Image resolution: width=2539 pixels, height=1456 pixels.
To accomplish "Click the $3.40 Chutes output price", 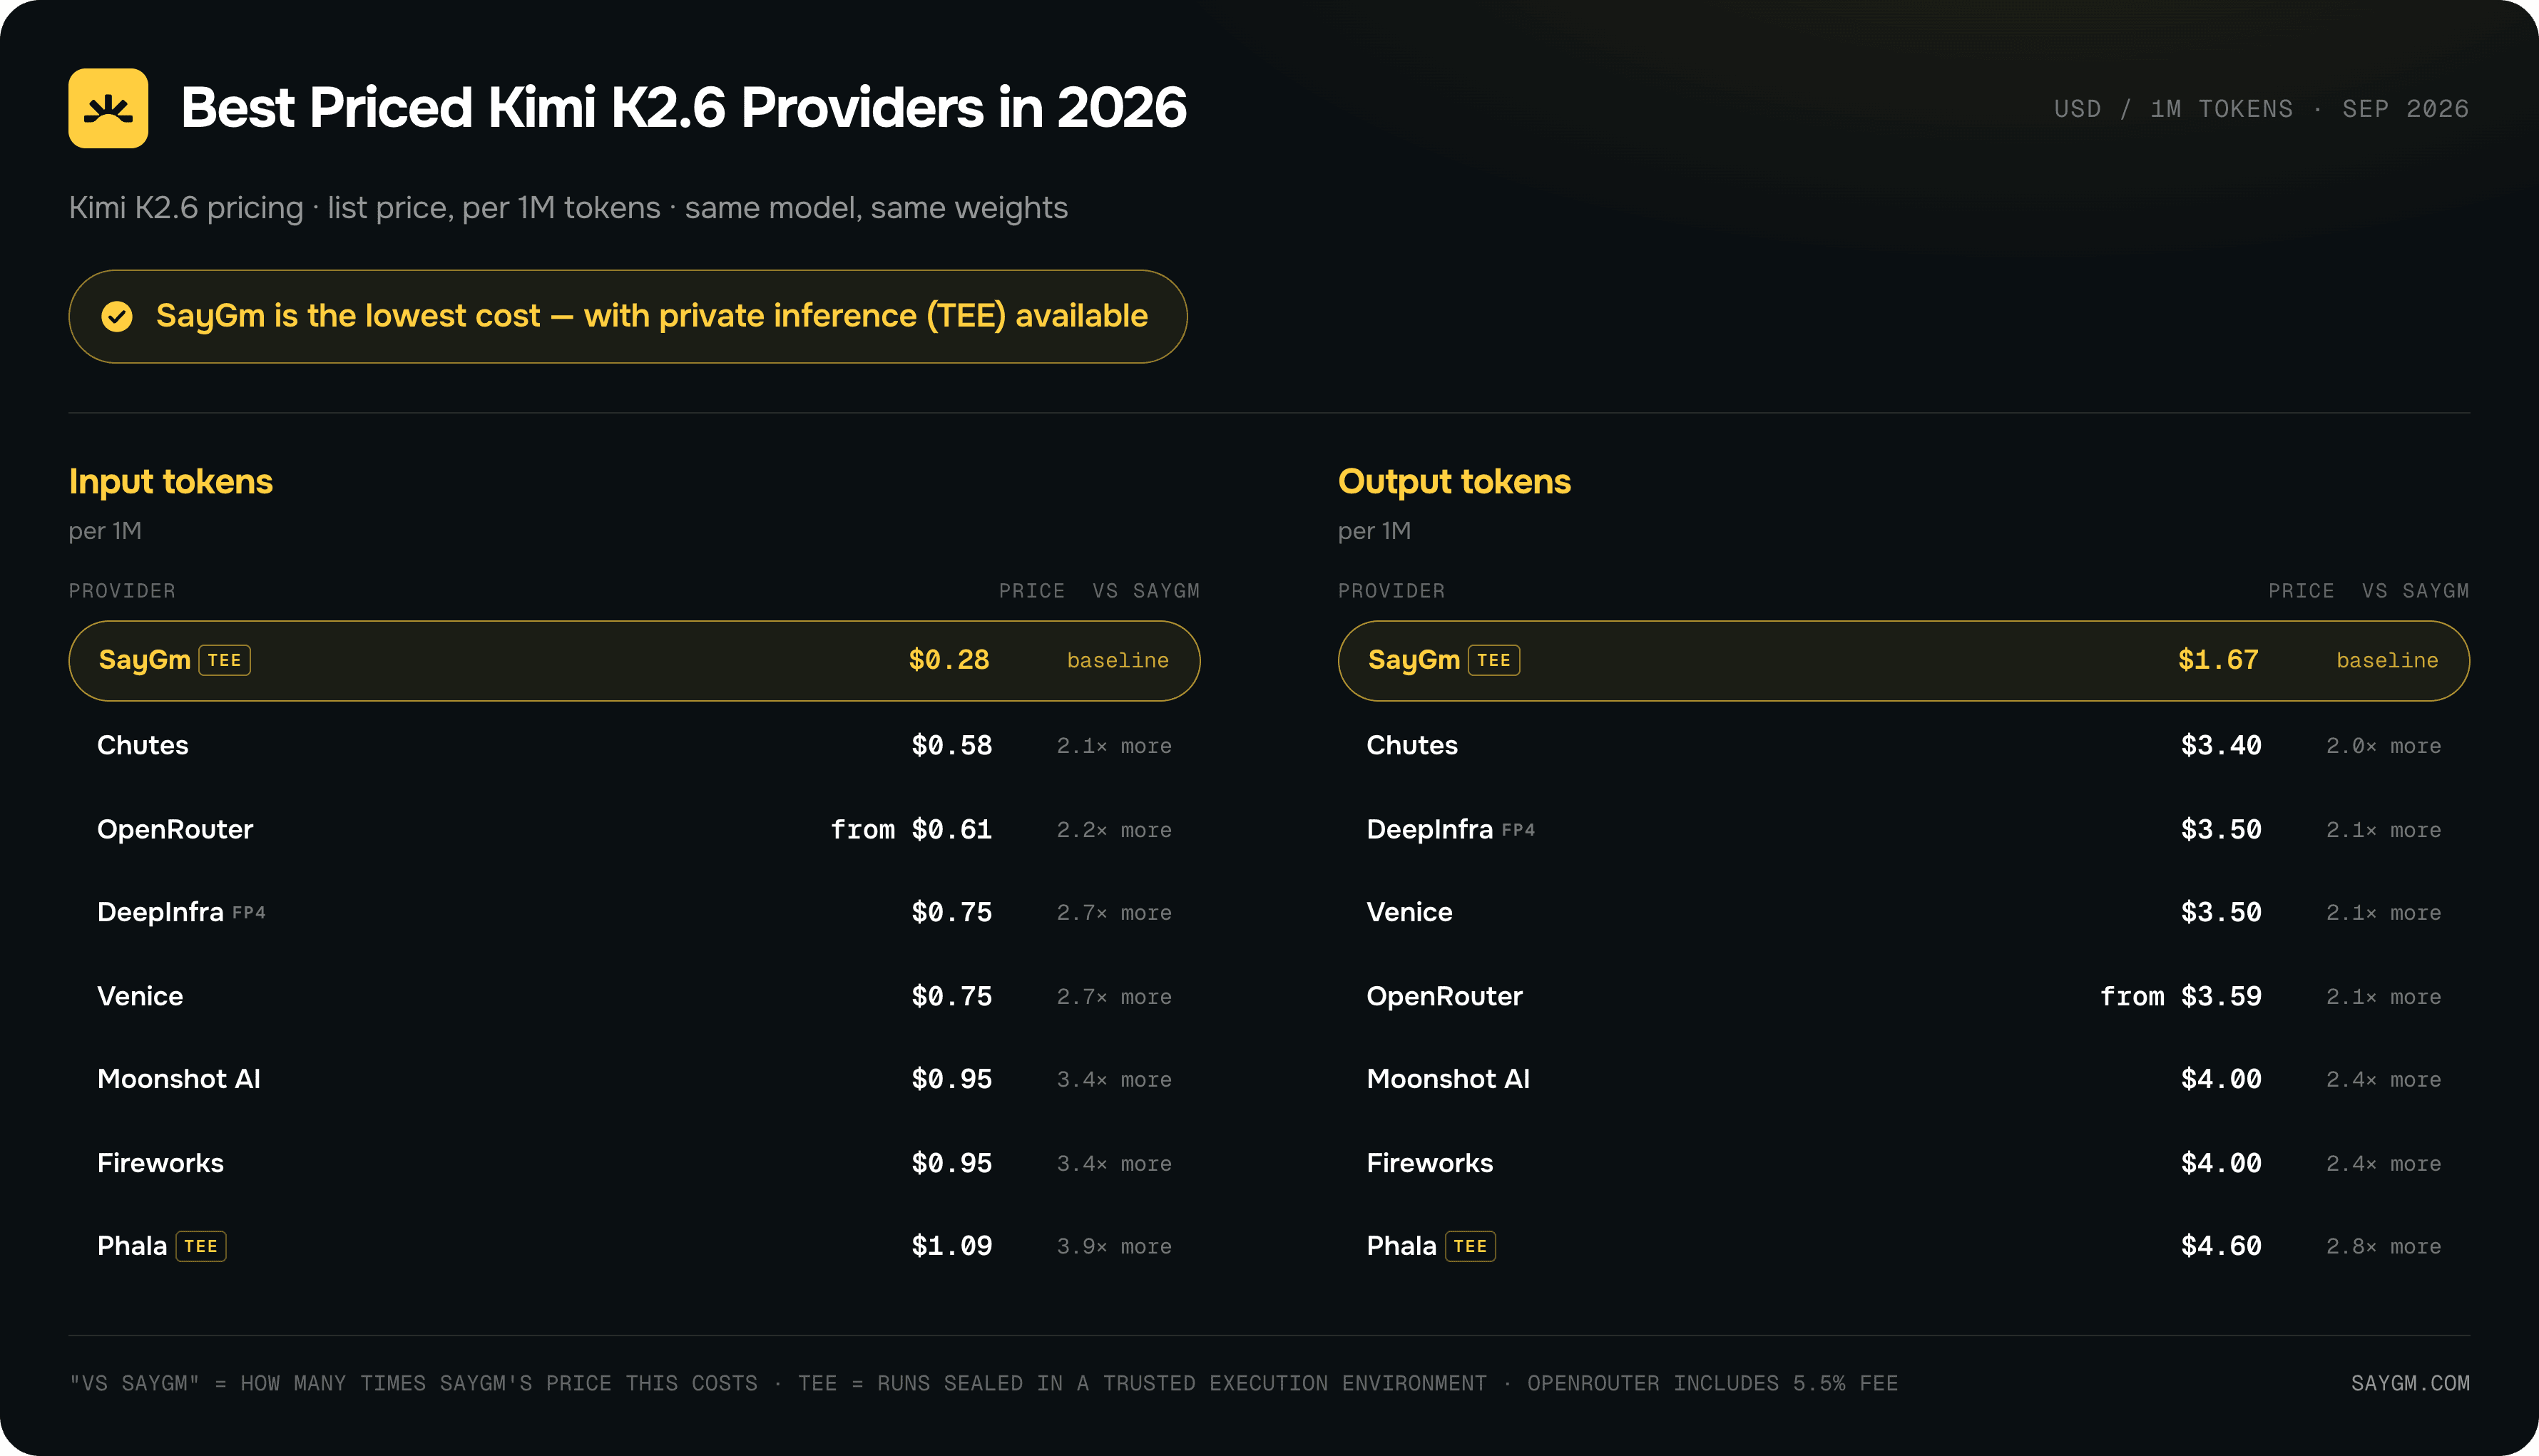I will coord(2221,746).
